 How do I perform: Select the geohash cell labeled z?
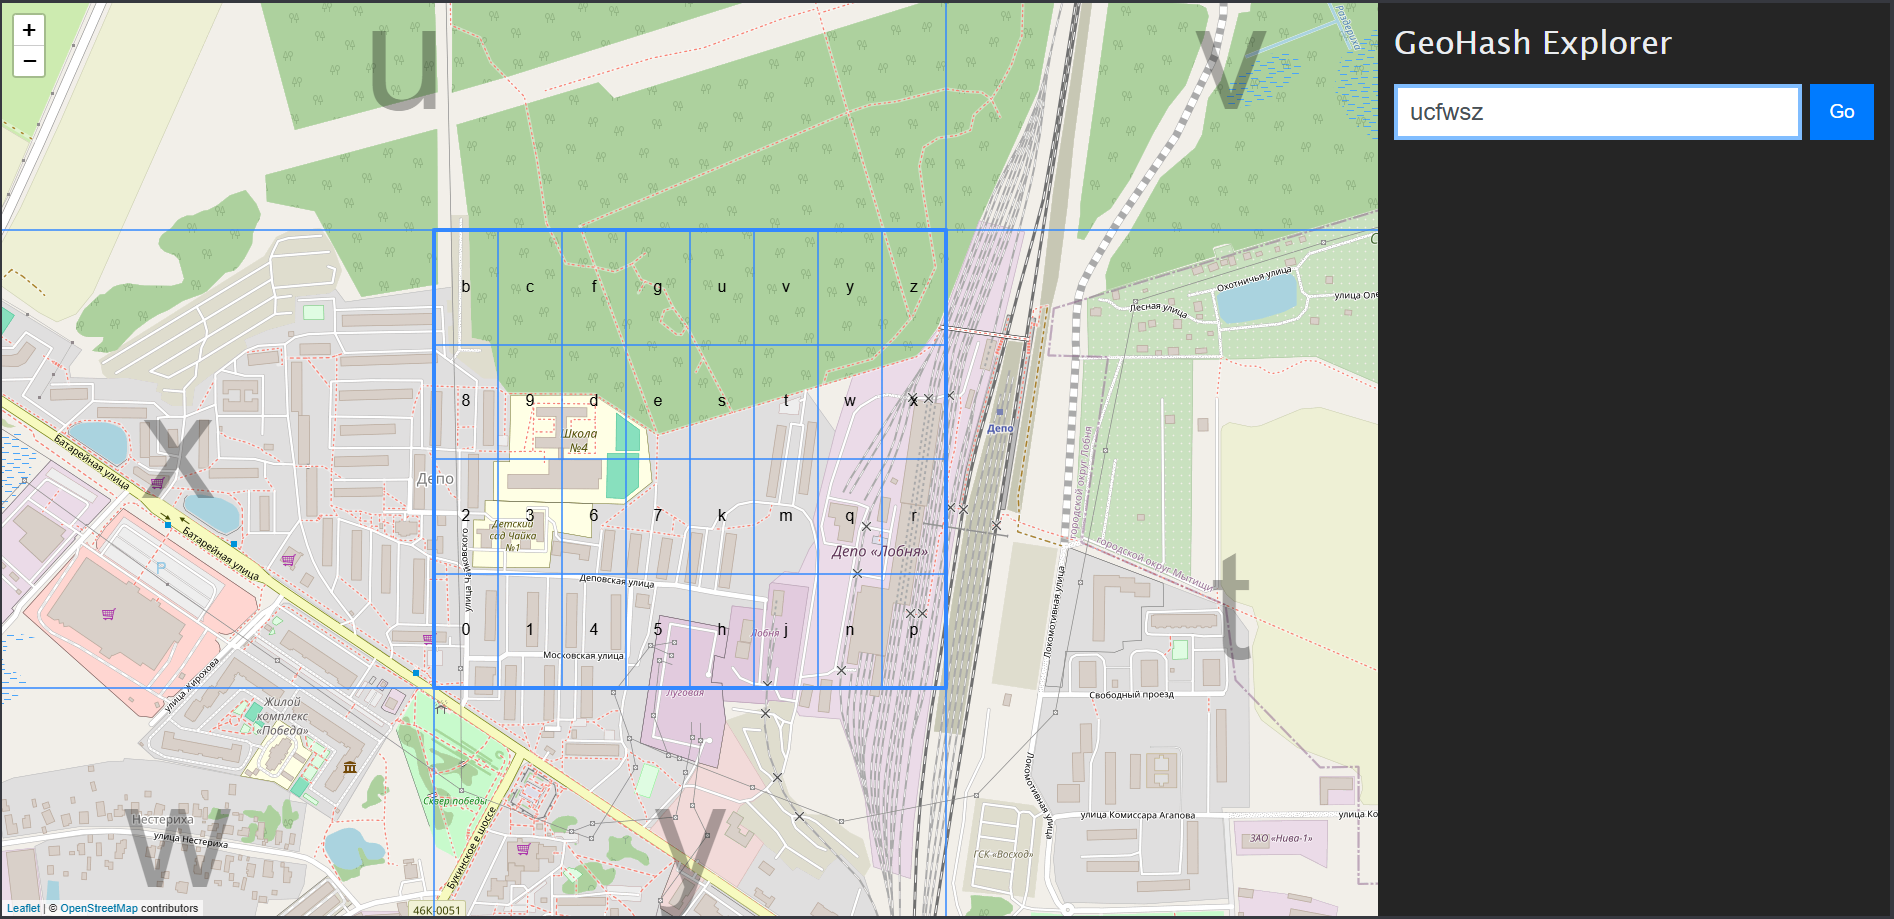(x=914, y=288)
